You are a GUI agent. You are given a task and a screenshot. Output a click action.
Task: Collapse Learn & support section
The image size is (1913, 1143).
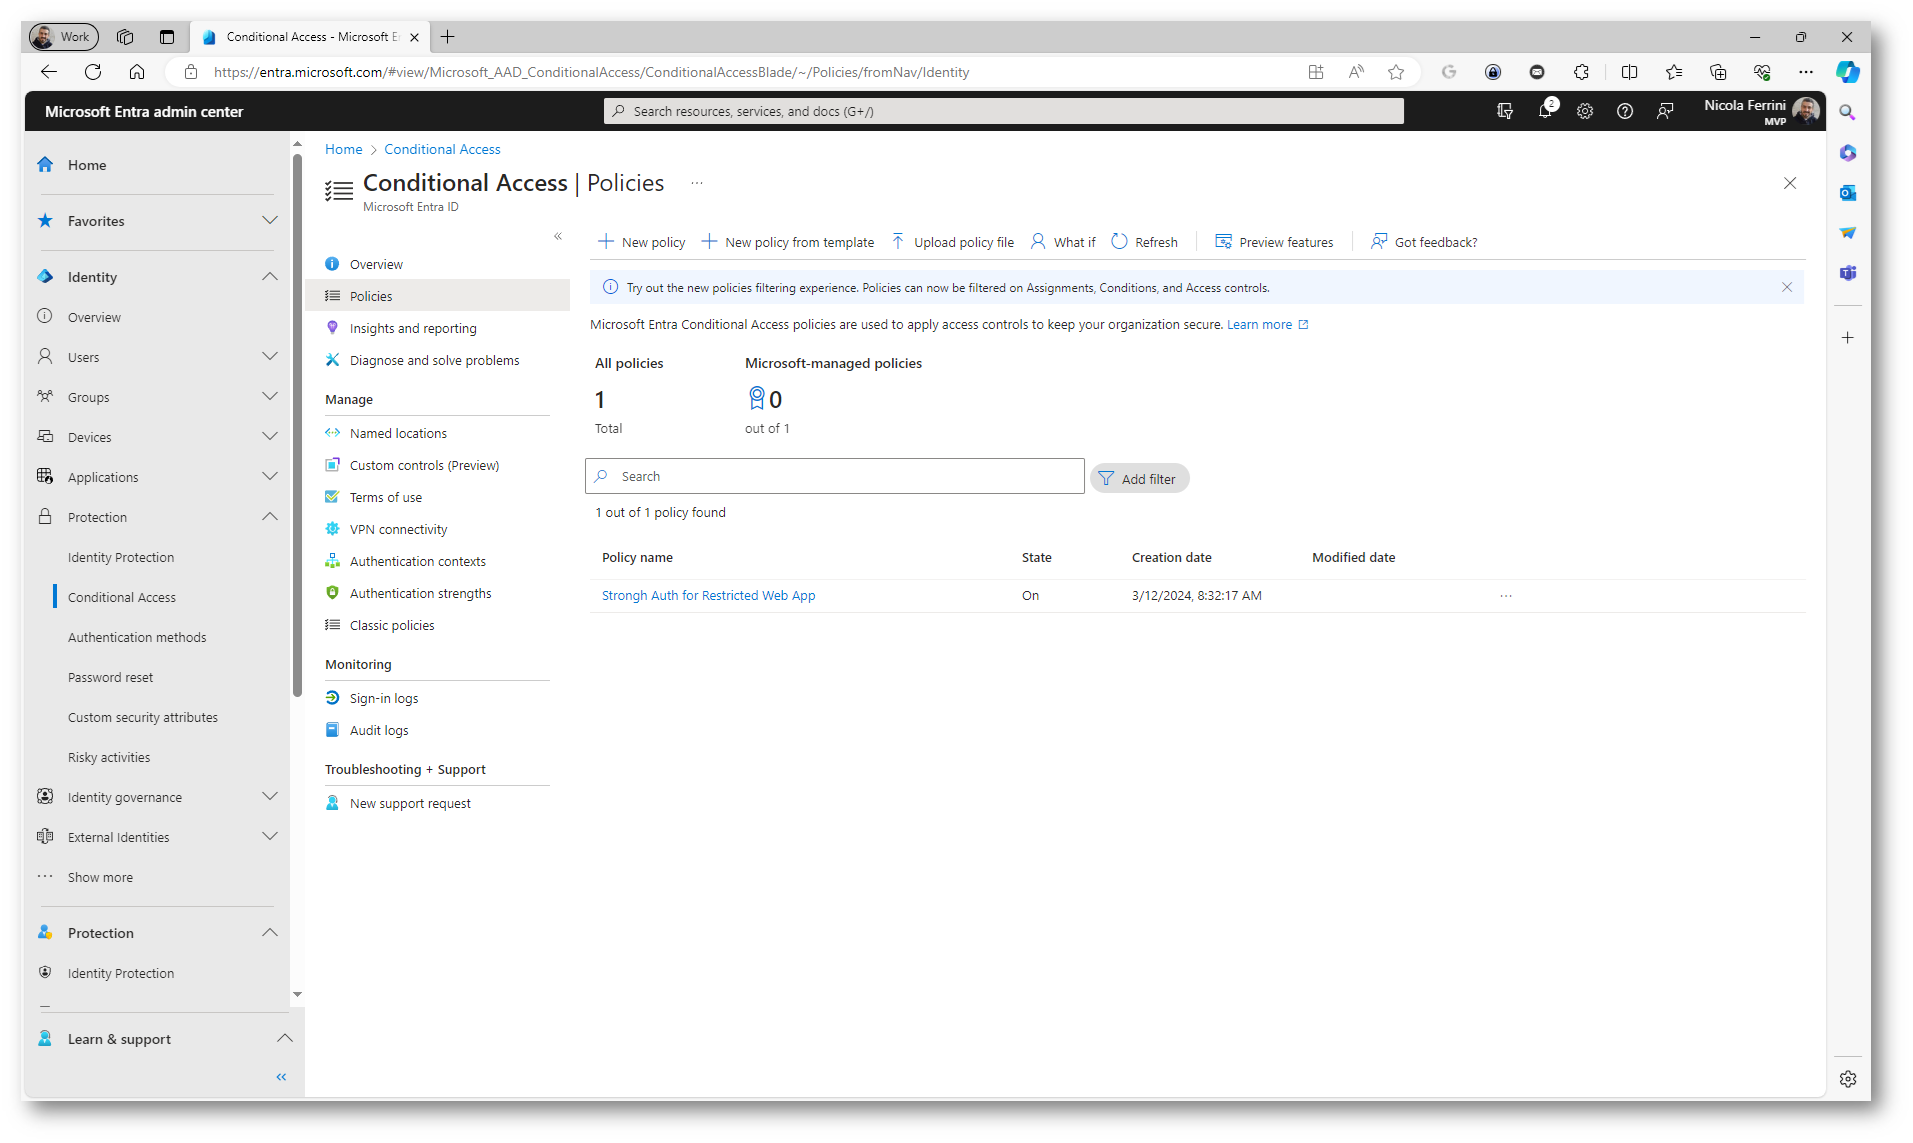(x=285, y=1038)
